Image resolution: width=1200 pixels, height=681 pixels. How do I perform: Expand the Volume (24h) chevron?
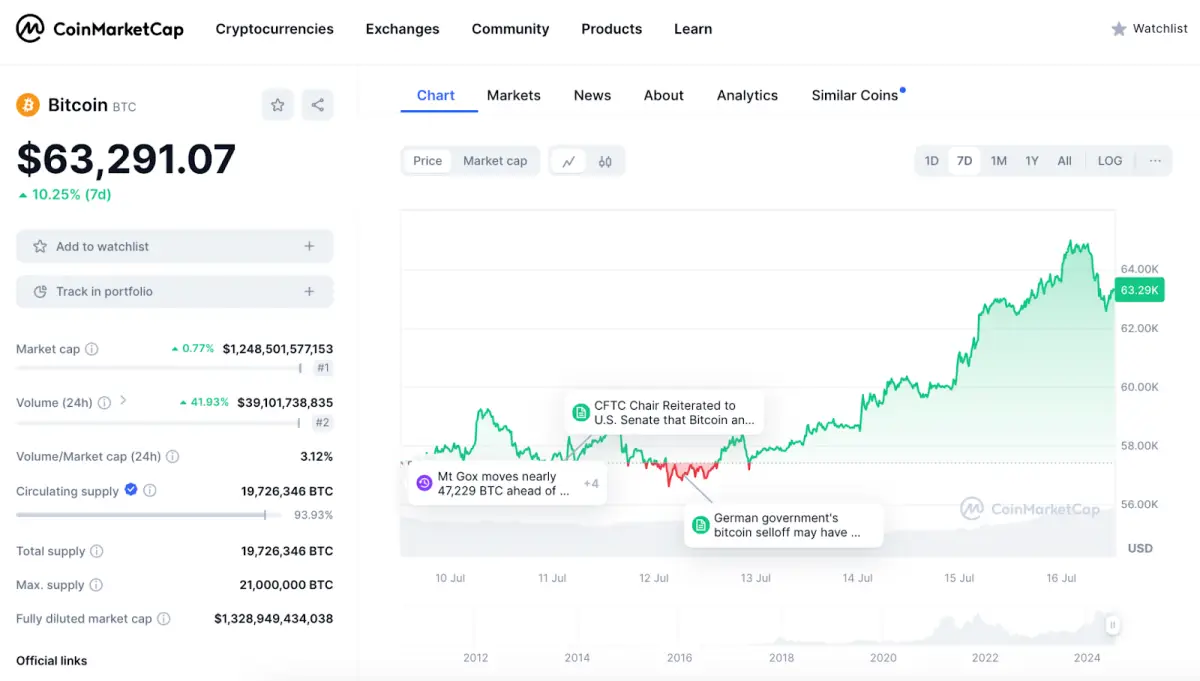coord(123,401)
